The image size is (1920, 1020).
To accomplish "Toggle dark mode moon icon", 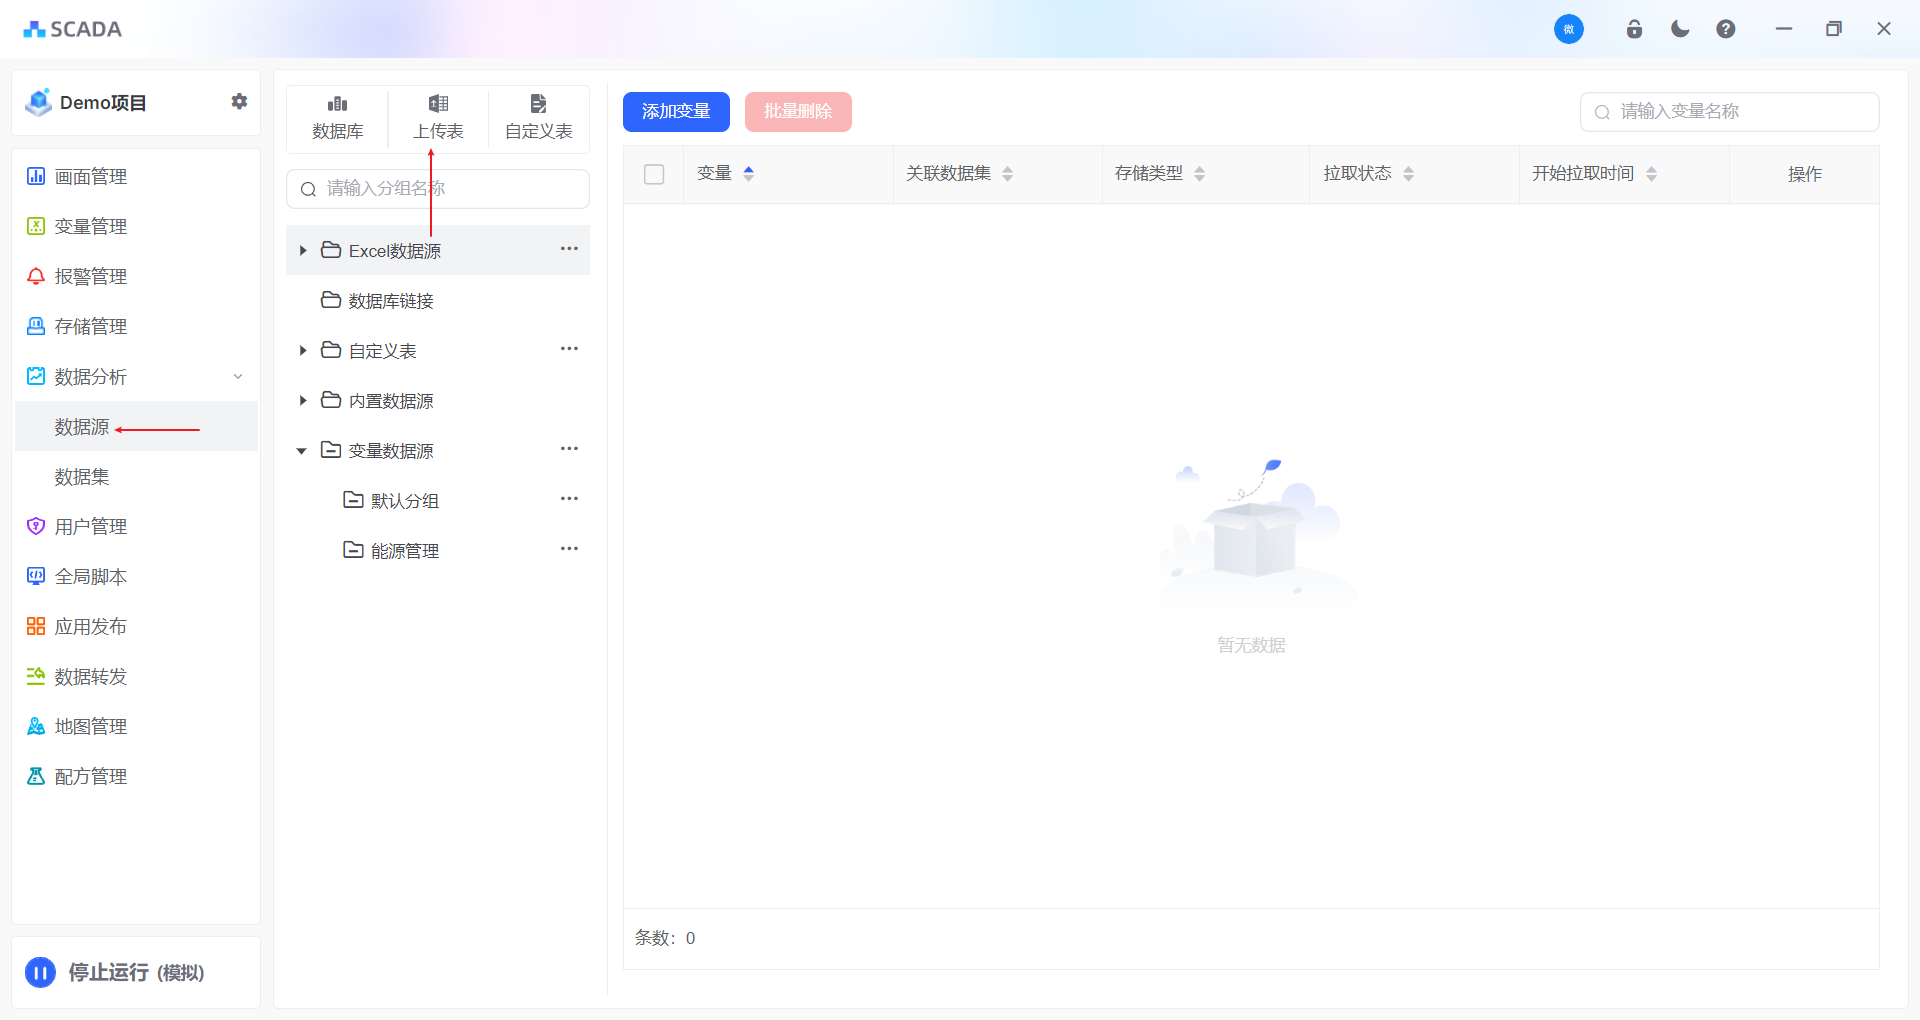I will point(1680,29).
